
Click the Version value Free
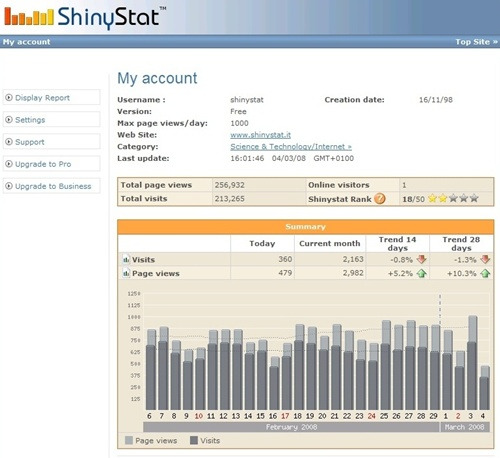(238, 111)
